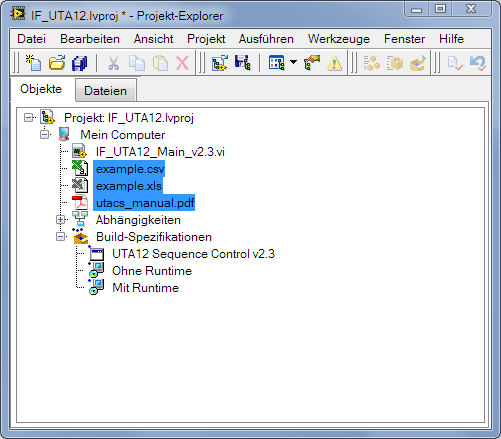Select IF_UTA12_Main_v2.3.vi in tree
The image size is (501, 439).
(160, 152)
